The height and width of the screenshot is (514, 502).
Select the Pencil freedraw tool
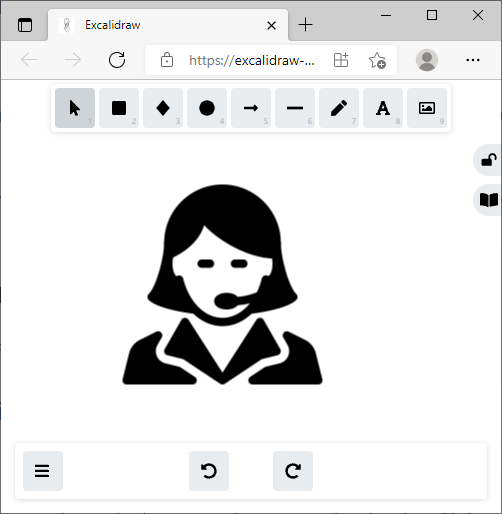tap(339, 108)
